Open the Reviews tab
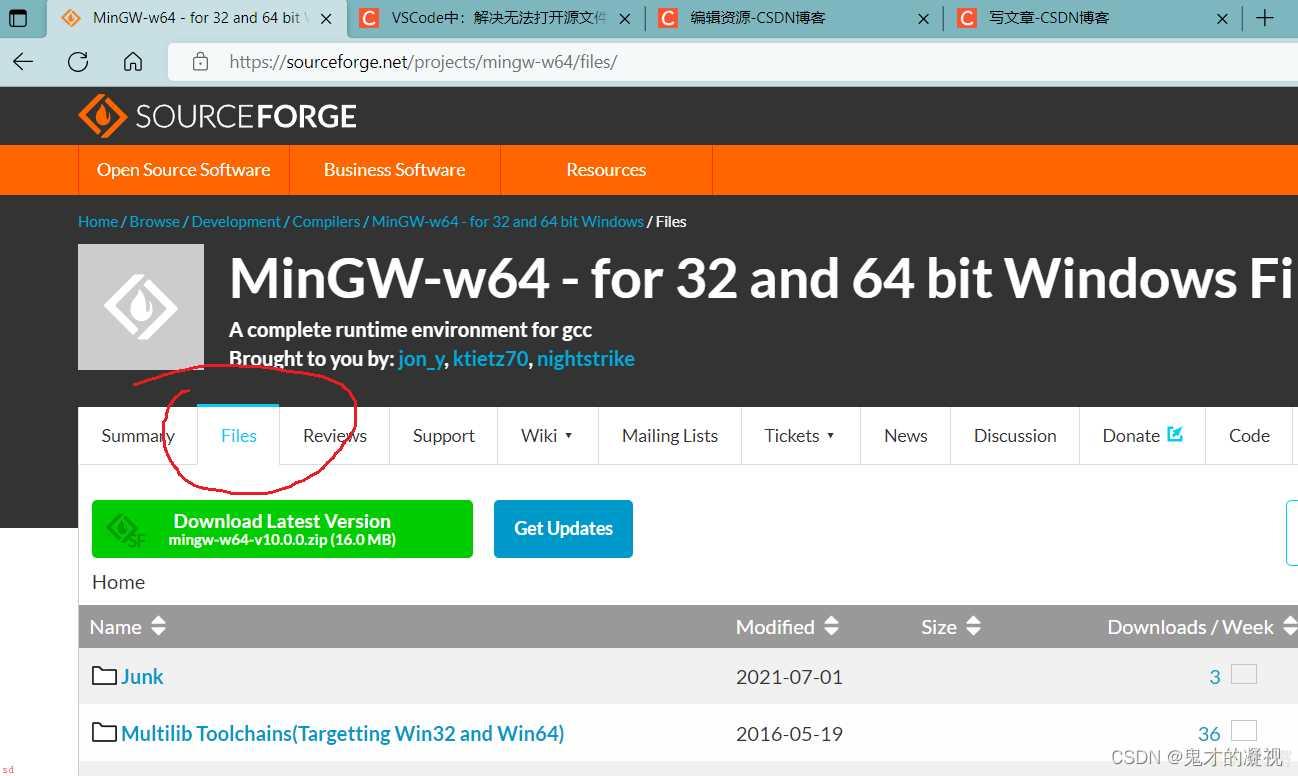This screenshot has height=776, width=1298. click(335, 436)
